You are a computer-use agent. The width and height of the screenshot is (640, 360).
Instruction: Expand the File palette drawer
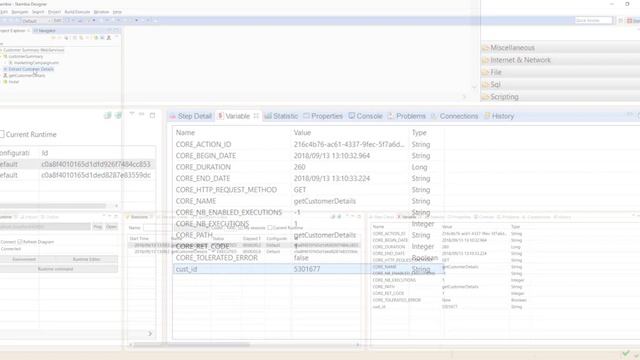560,72
